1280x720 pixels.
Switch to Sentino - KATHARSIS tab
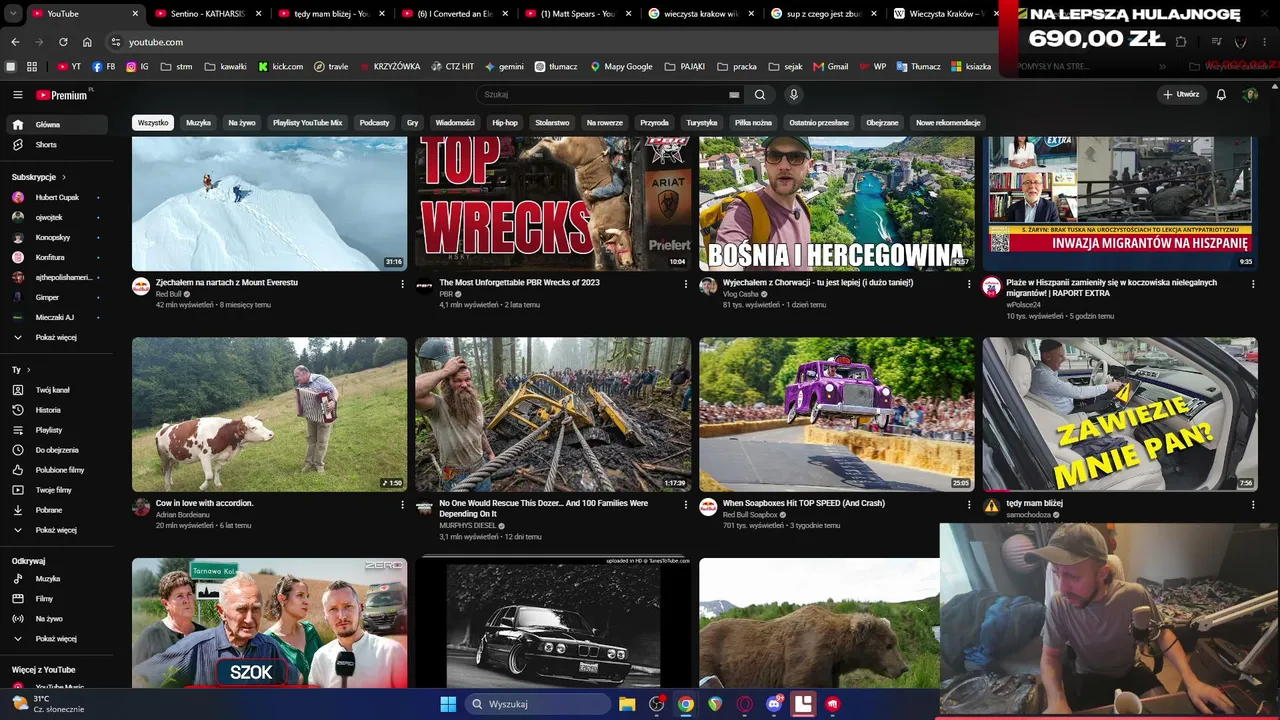pos(207,14)
